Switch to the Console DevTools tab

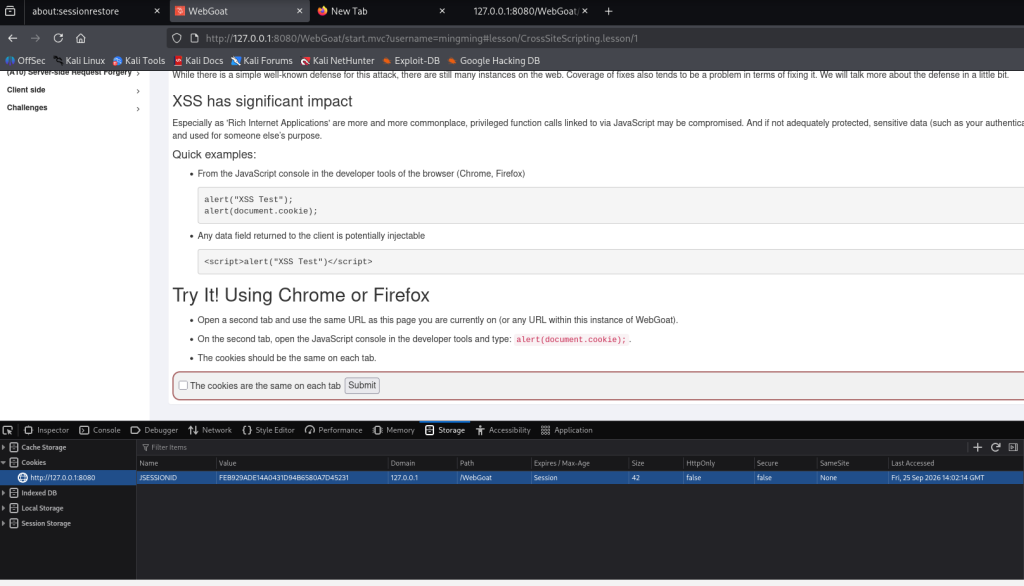point(100,430)
